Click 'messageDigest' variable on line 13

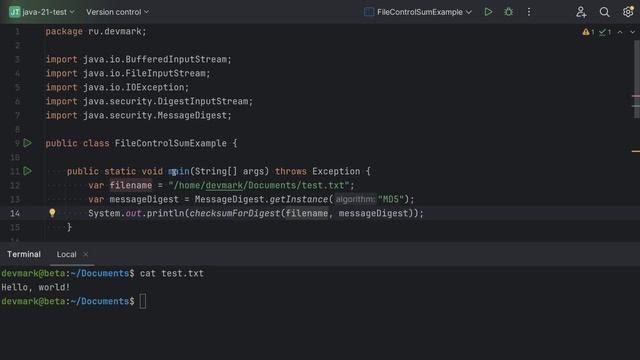[144, 199]
